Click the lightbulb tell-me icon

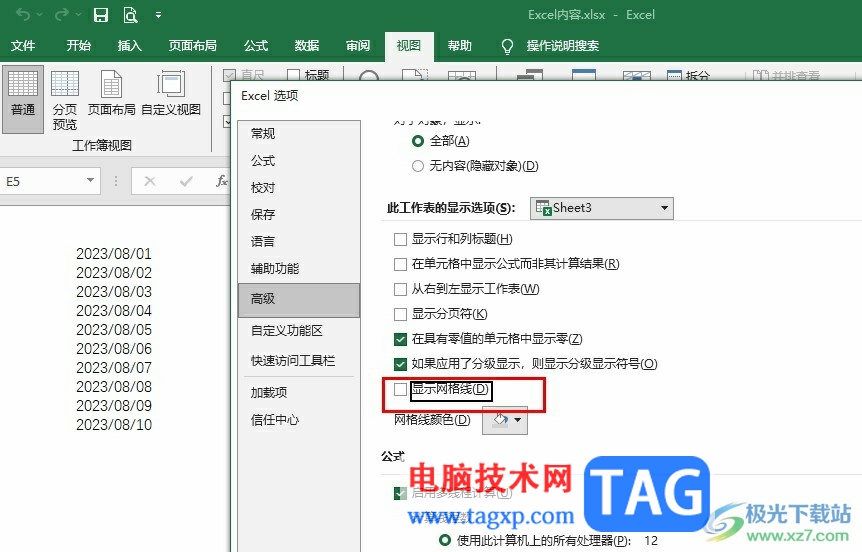click(507, 46)
